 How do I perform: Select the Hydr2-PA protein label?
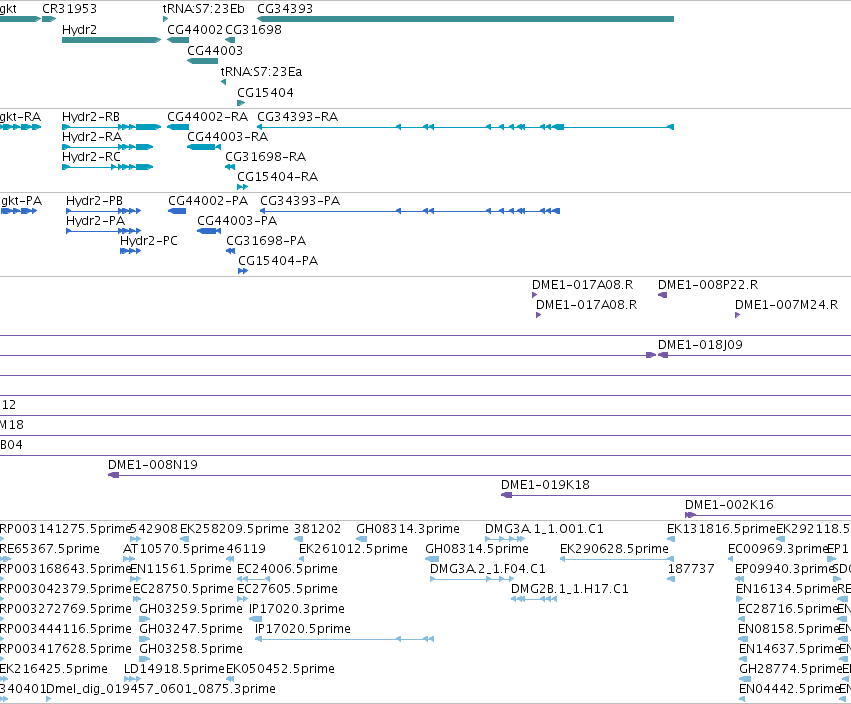[96, 221]
